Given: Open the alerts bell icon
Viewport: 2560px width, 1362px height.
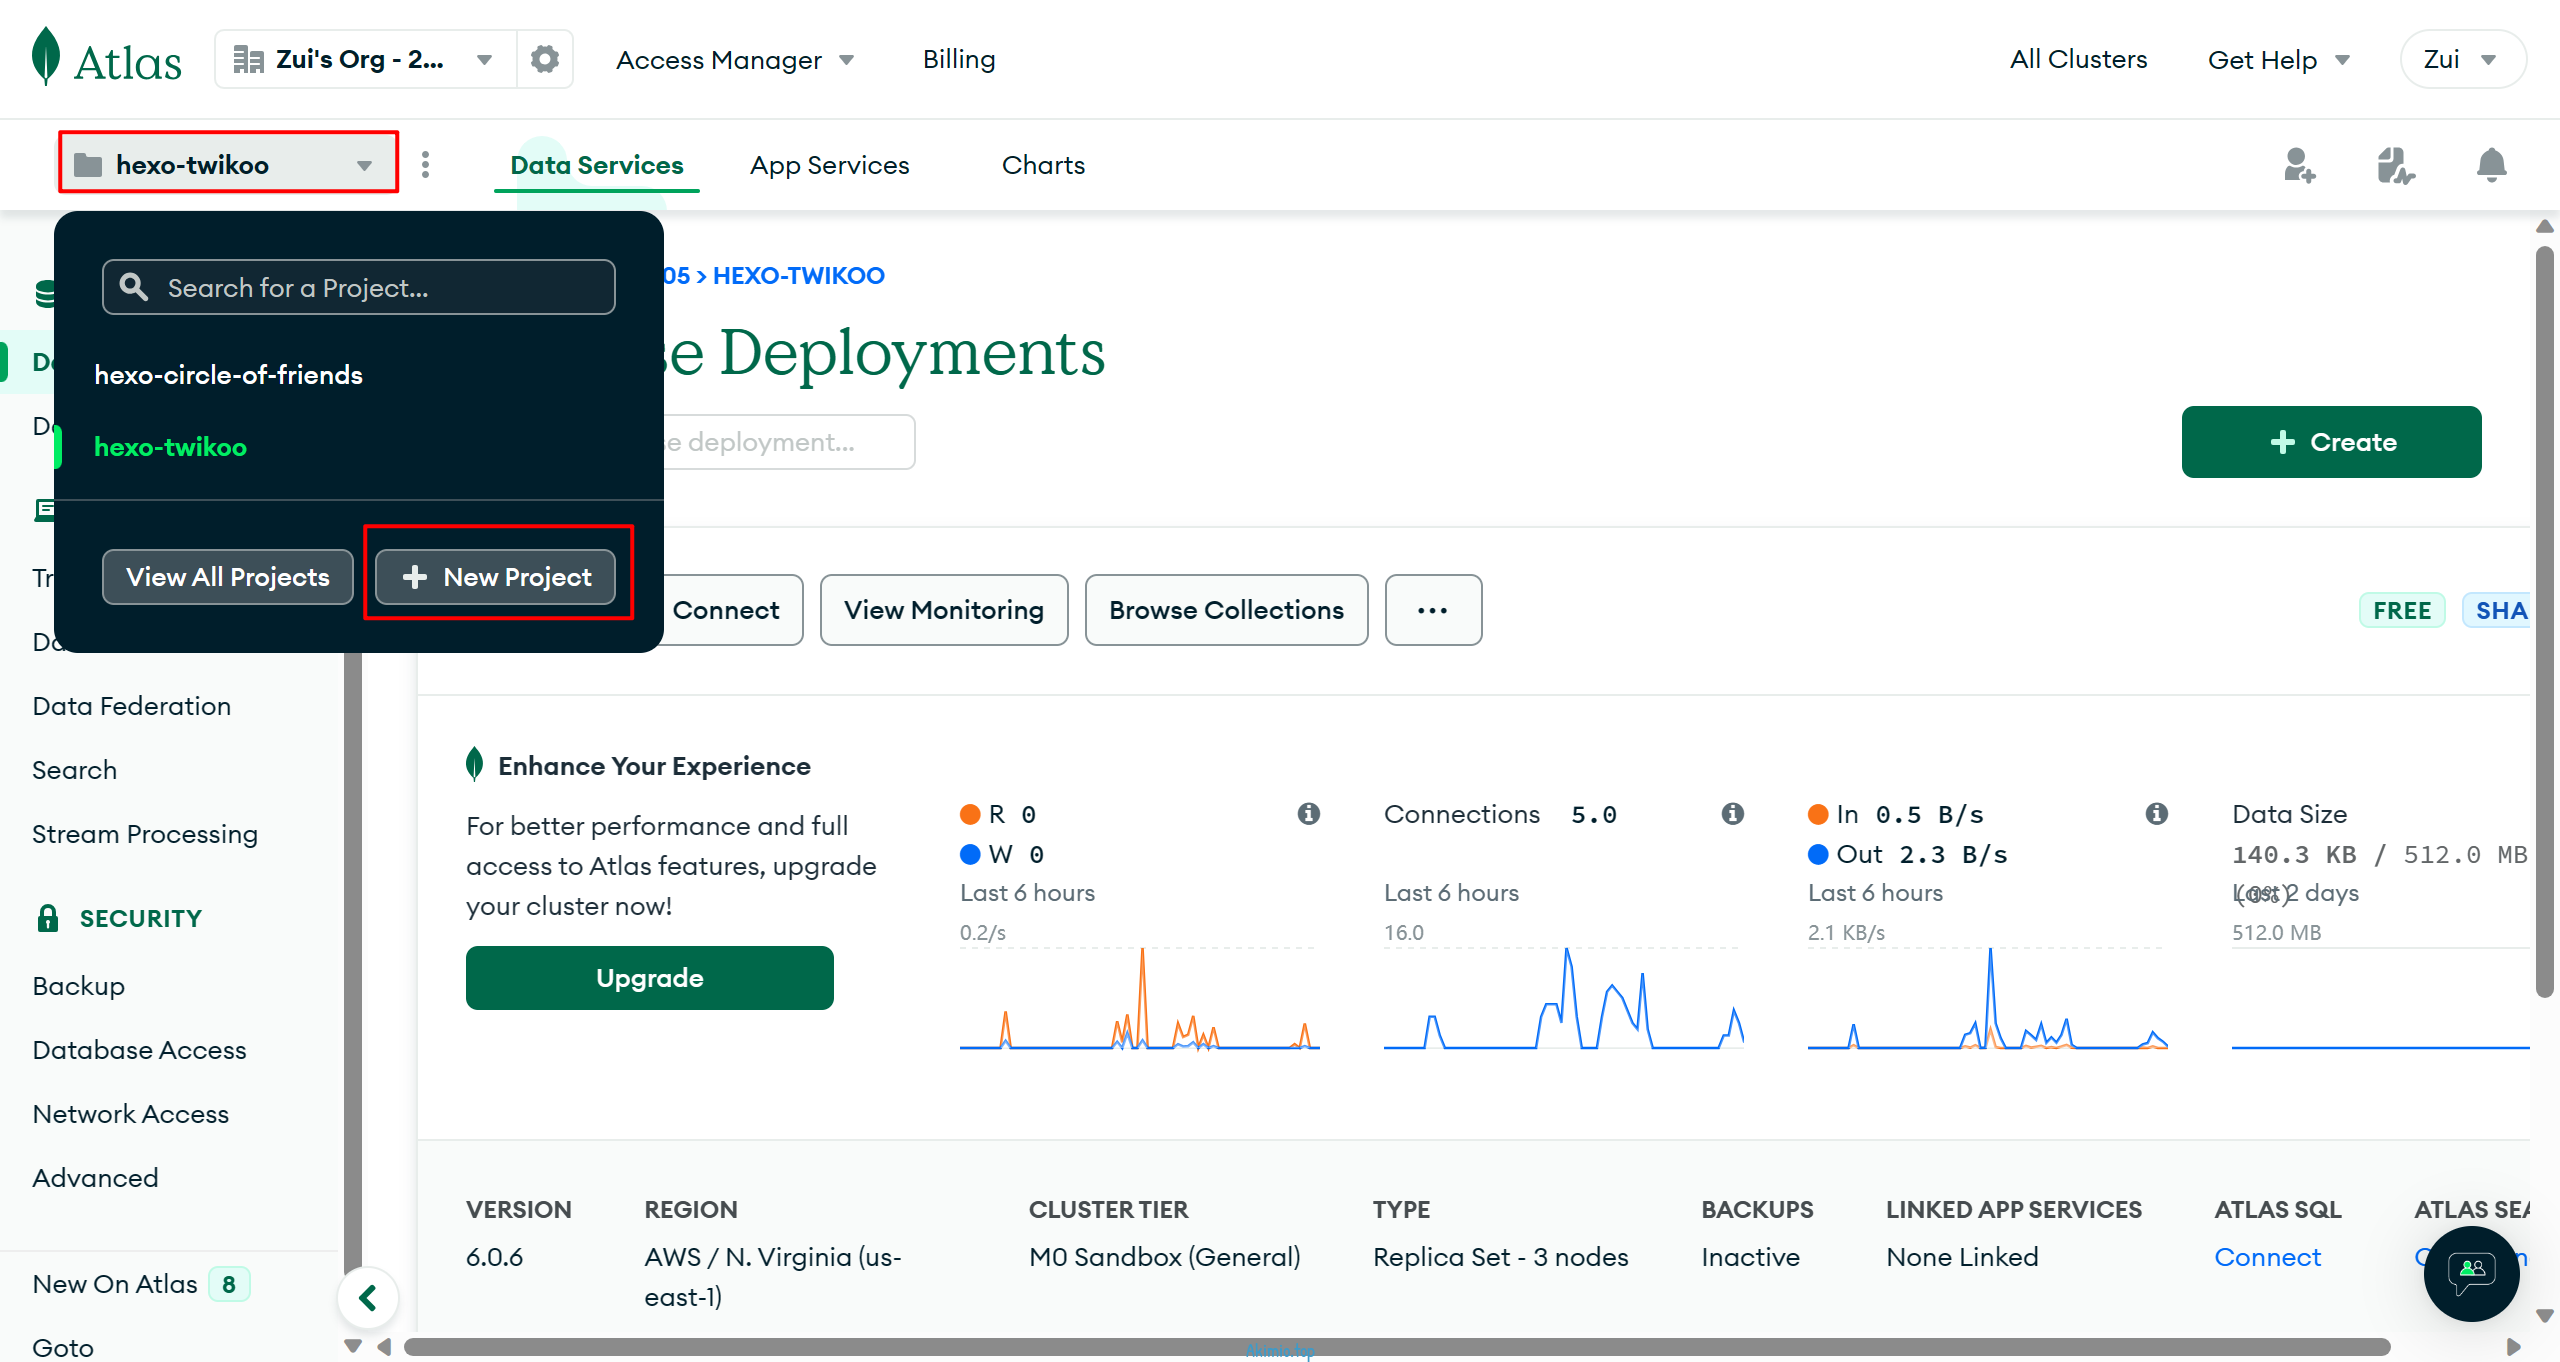Looking at the screenshot, I should pos(2491,165).
